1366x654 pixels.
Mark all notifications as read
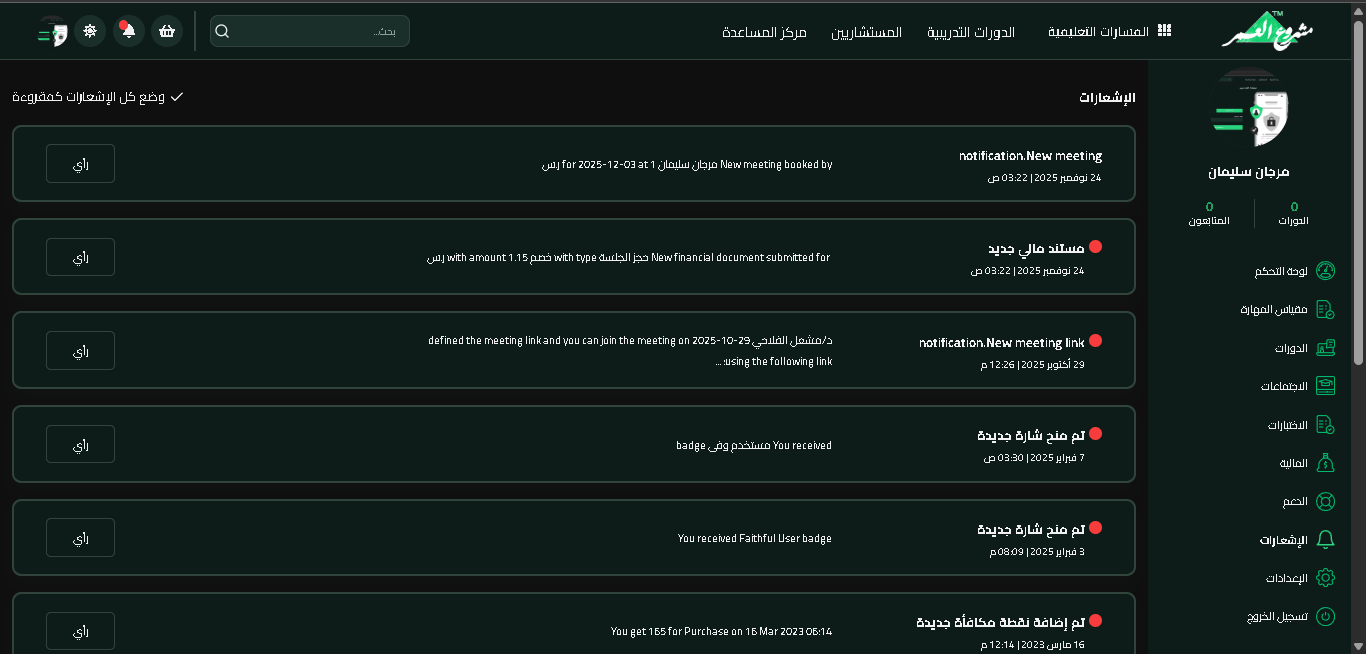(x=97, y=97)
